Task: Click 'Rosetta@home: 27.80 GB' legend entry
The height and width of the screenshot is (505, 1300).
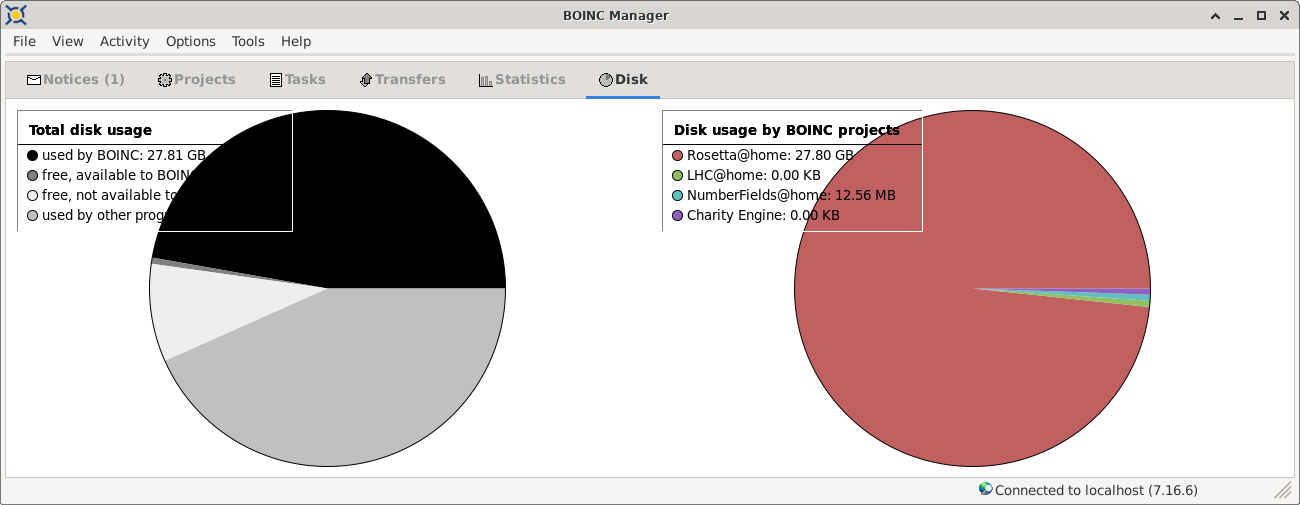Action: point(770,155)
